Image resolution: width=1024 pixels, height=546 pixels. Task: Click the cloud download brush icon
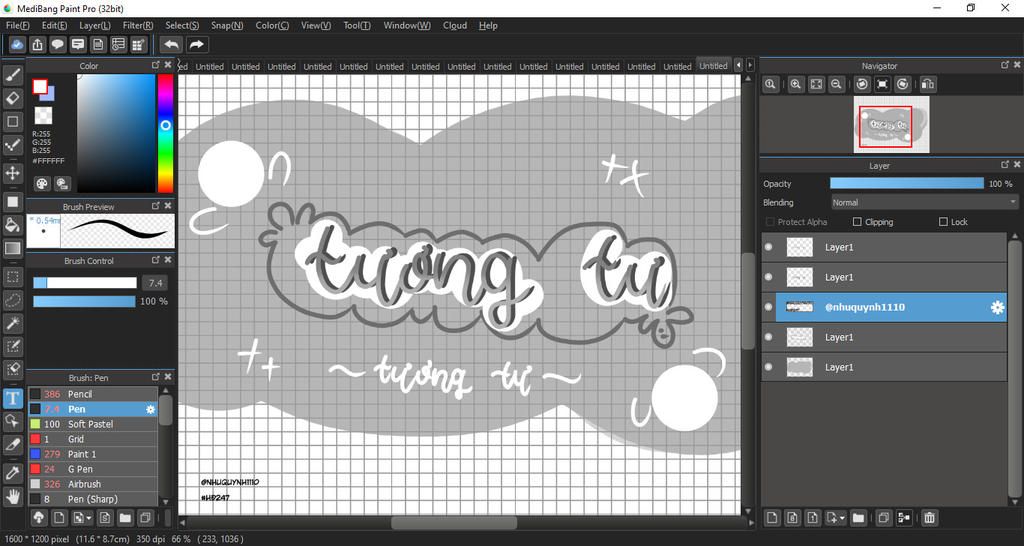[x=39, y=518]
